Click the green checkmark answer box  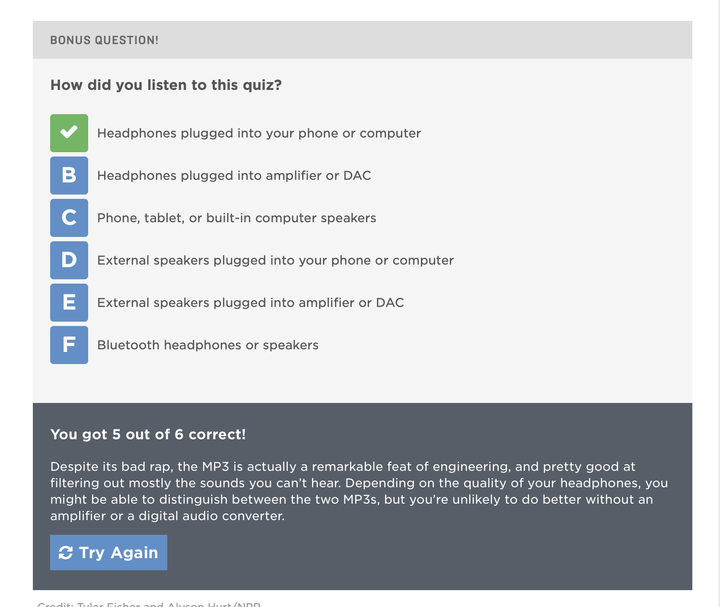69,133
